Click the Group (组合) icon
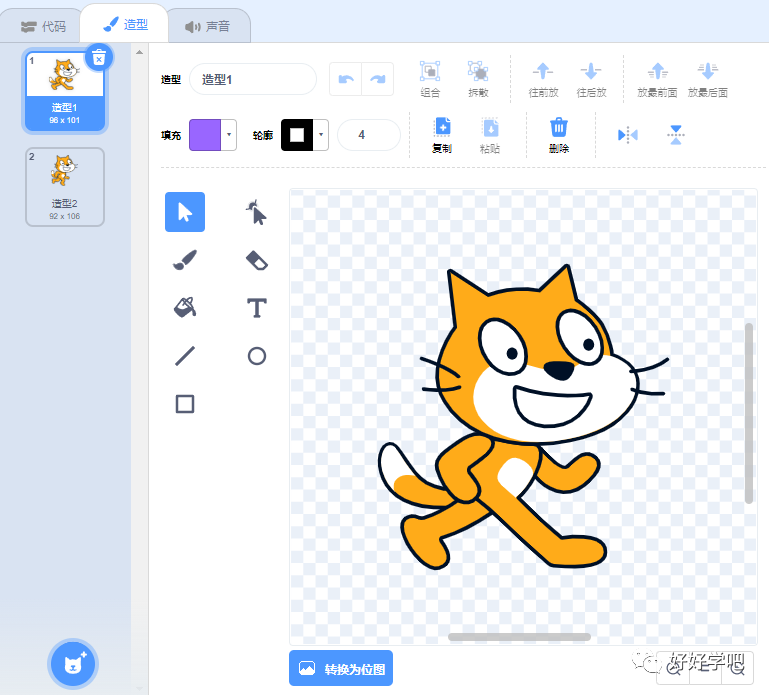This screenshot has height=695, width=769. click(x=430, y=79)
